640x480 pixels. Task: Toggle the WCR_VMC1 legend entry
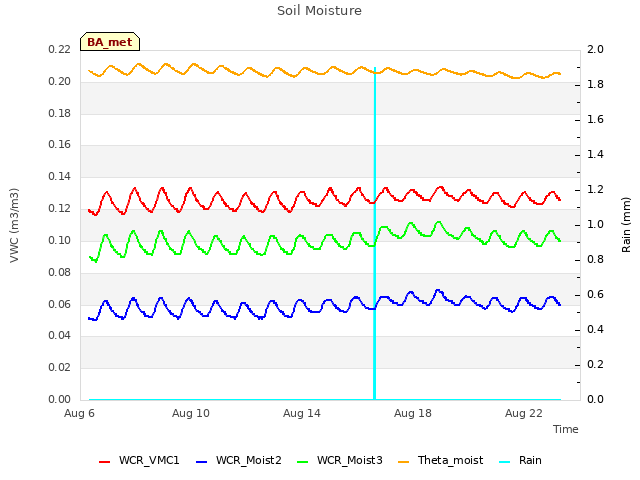pos(139,460)
